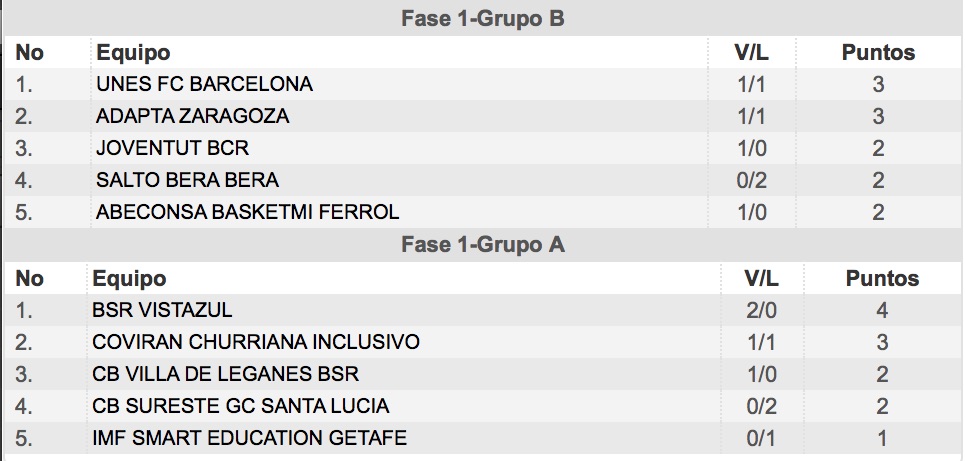965x461 pixels.
Task: Click COVIRAN CHURRIANA INCLUSIVO team
Action: point(256,342)
